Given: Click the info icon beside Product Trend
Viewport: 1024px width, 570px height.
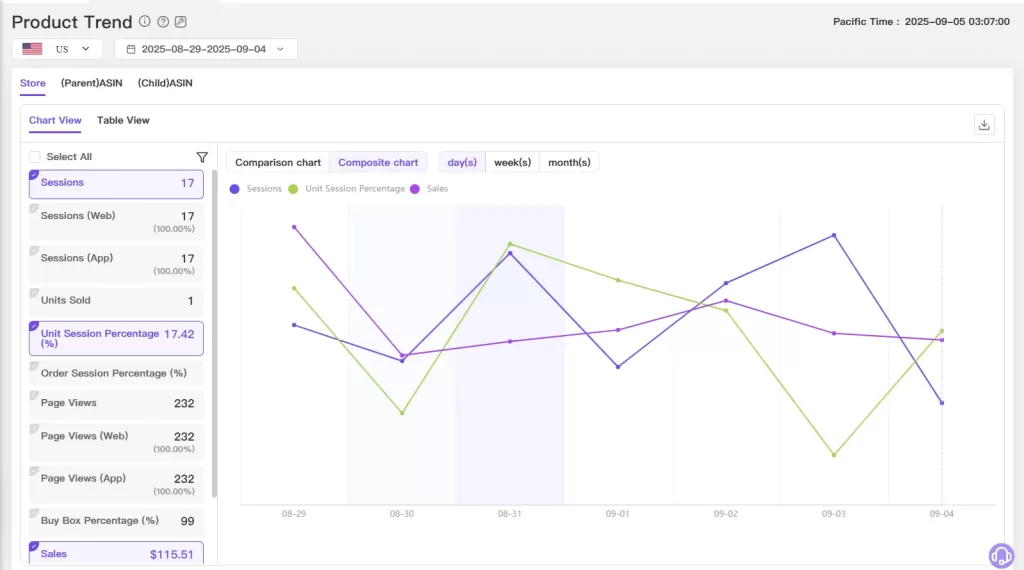Looking at the screenshot, I should click(144, 22).
